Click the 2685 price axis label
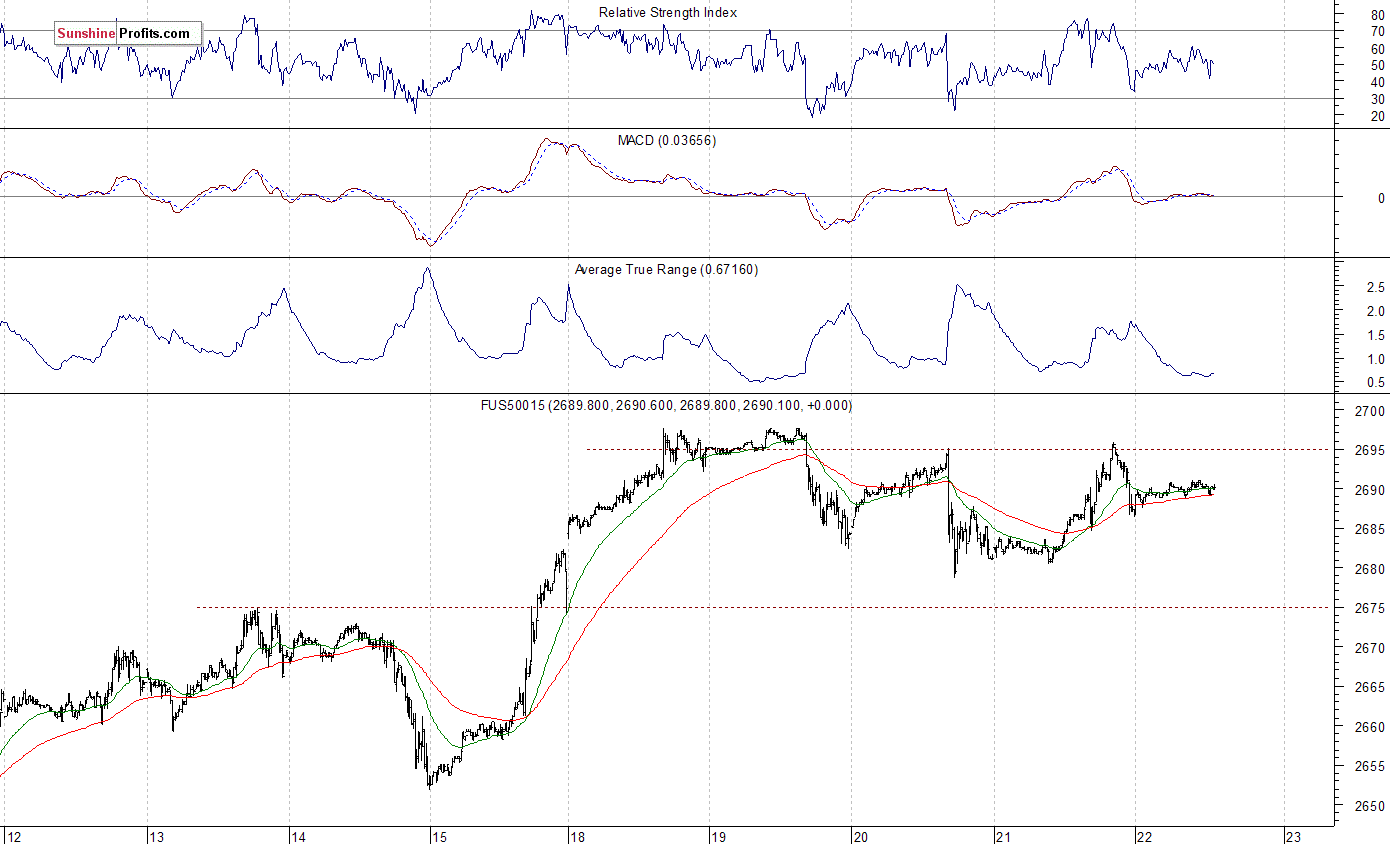The image size is (1390, 844). click(x=1372, y=529)
